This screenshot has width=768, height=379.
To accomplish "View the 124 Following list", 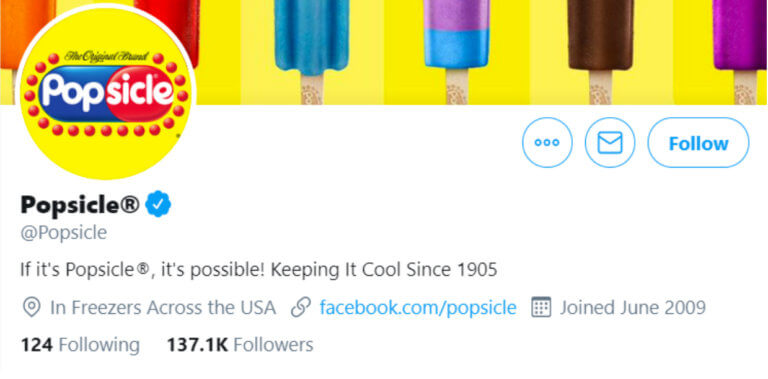I will tap(80, 345).
